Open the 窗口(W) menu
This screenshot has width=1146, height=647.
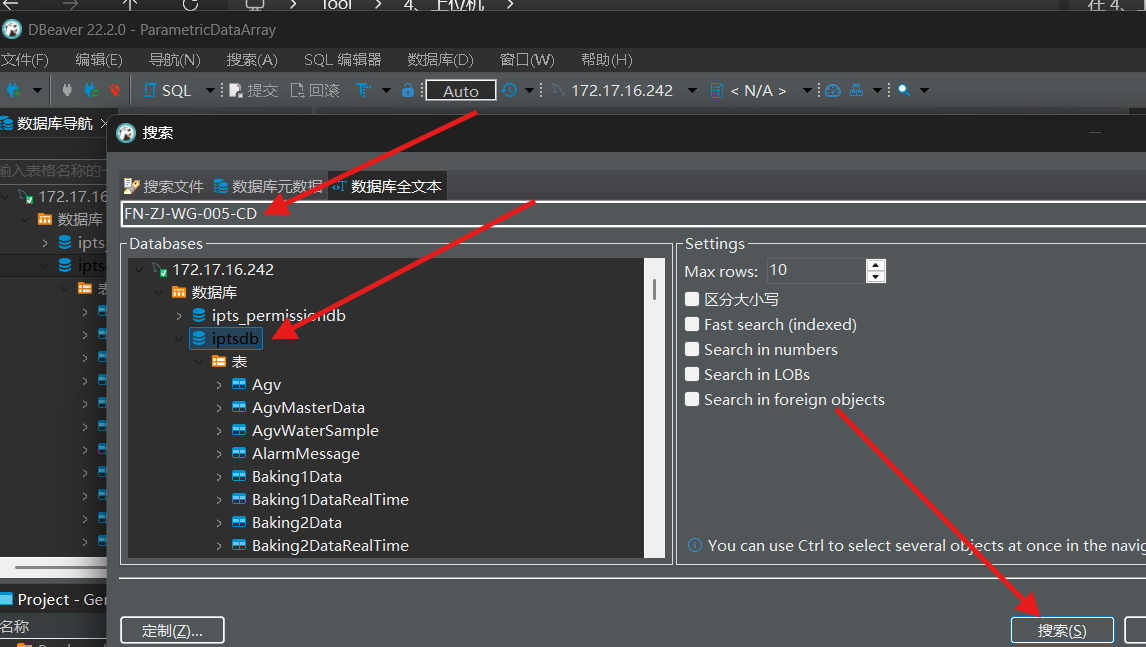pyautogui.click(x=527, y=60)
